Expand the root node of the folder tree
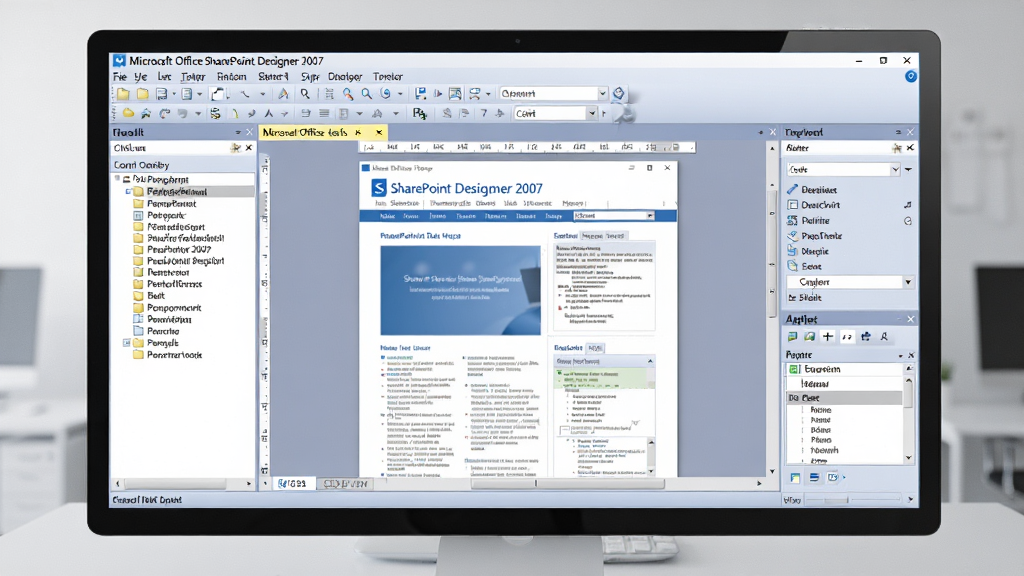This screenshot has width=1024, height=576. point(118,178)
